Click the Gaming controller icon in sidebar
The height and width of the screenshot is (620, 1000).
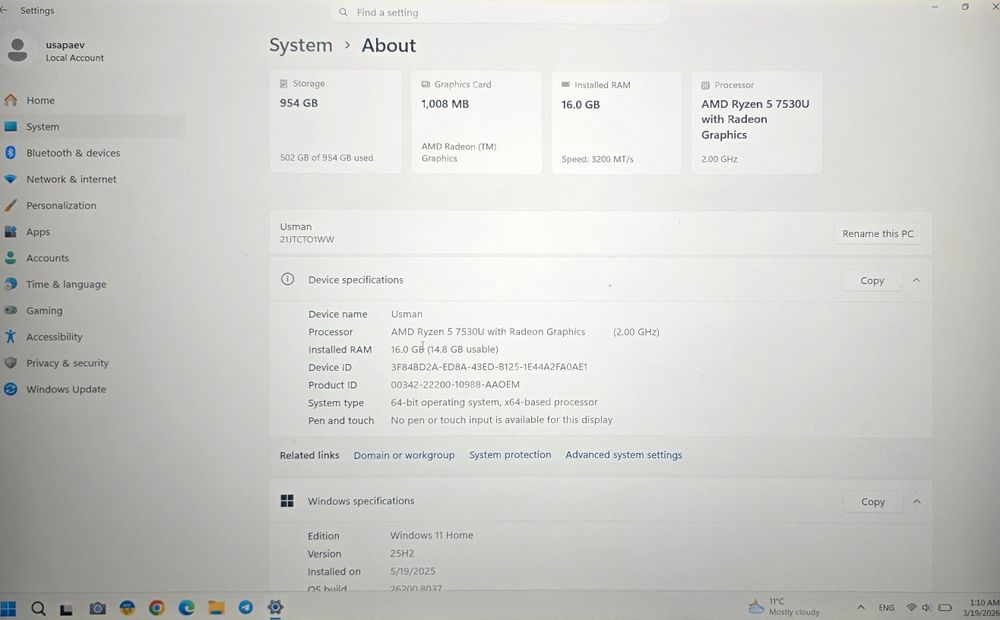click(x=10, y=310)
